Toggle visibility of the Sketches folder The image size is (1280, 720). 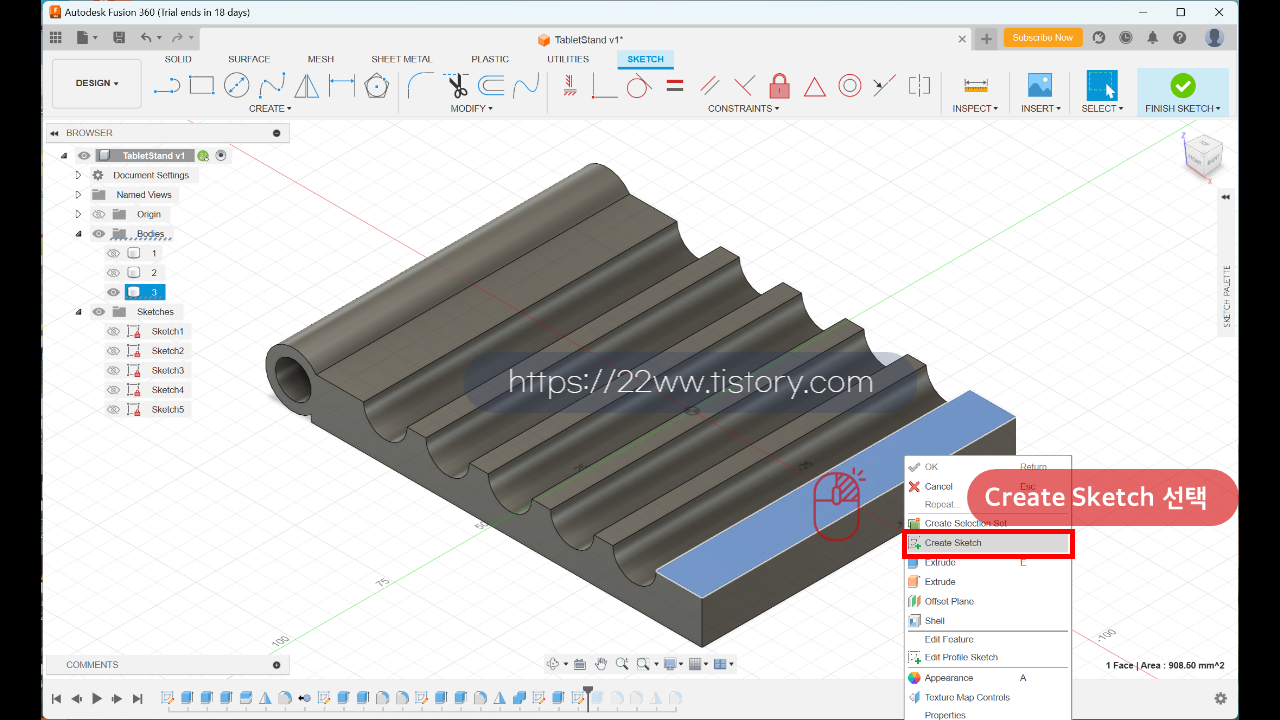point(99,311)
